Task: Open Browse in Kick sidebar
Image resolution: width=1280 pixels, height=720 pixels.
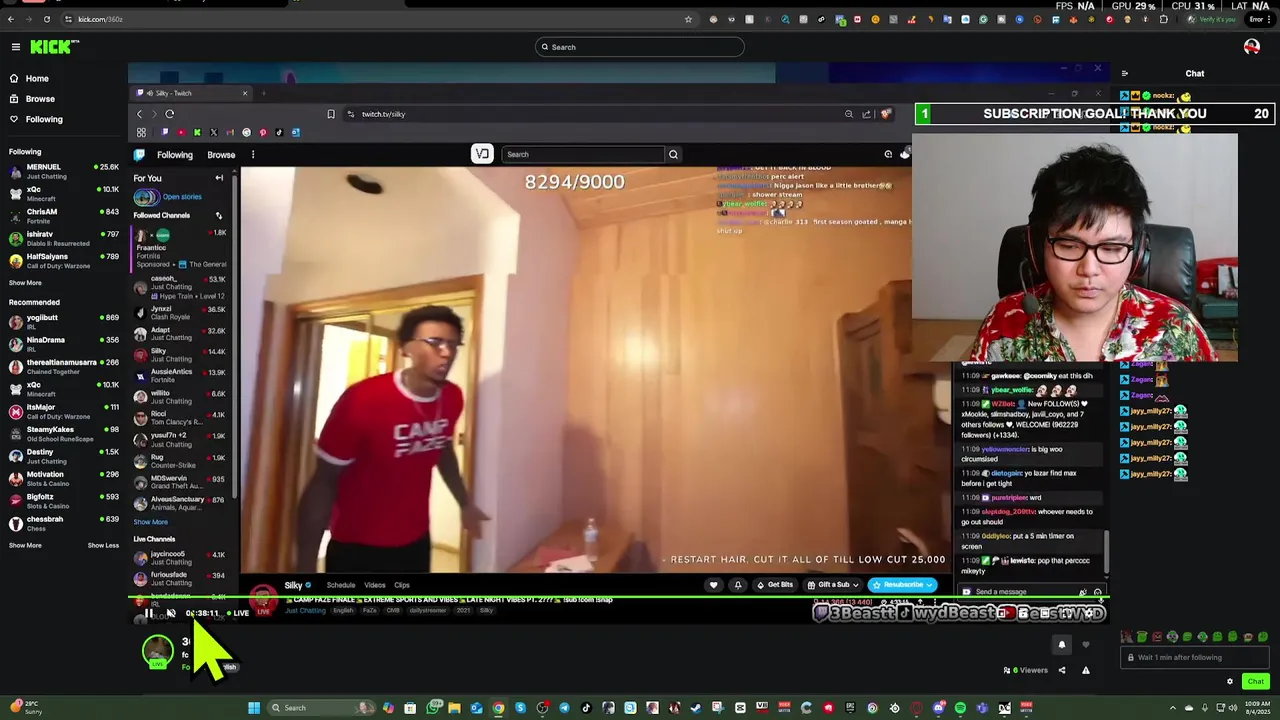Action: point(31,99)
